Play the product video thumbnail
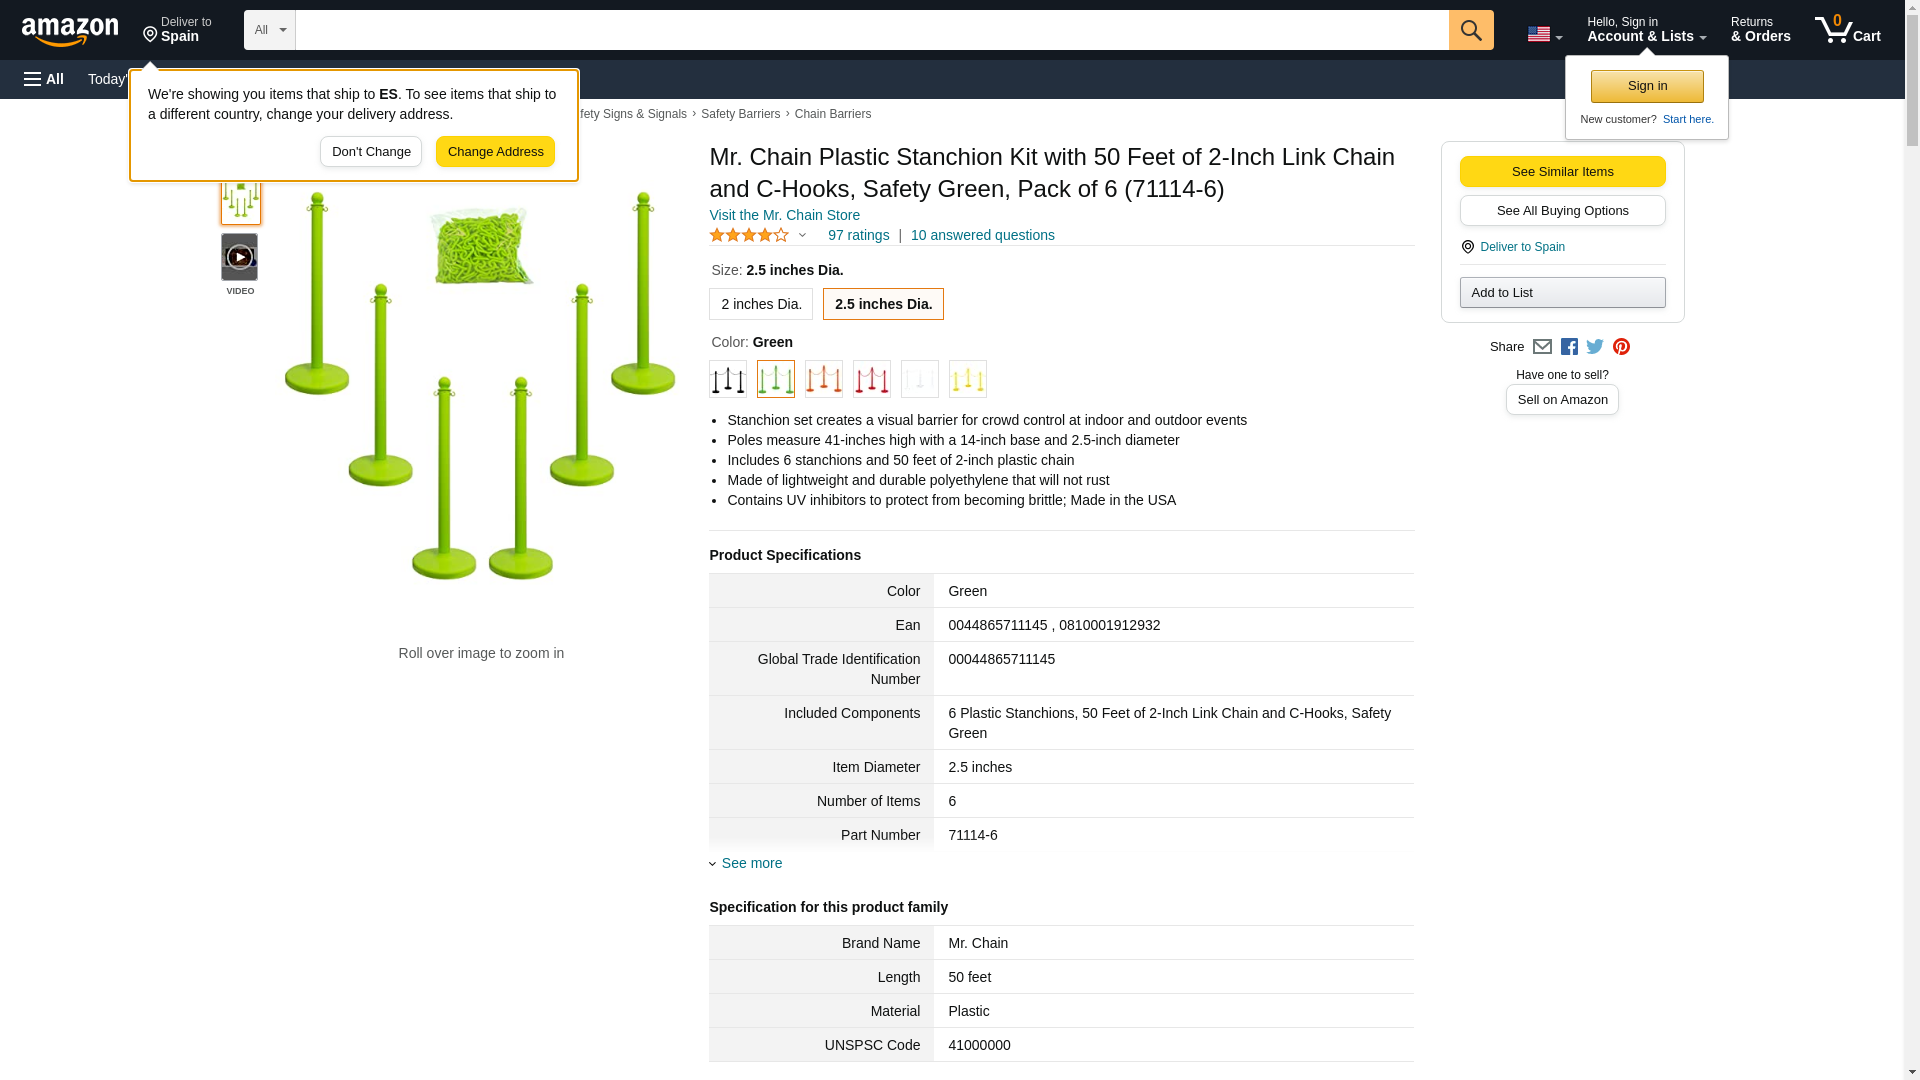 [x=239, y=258]
